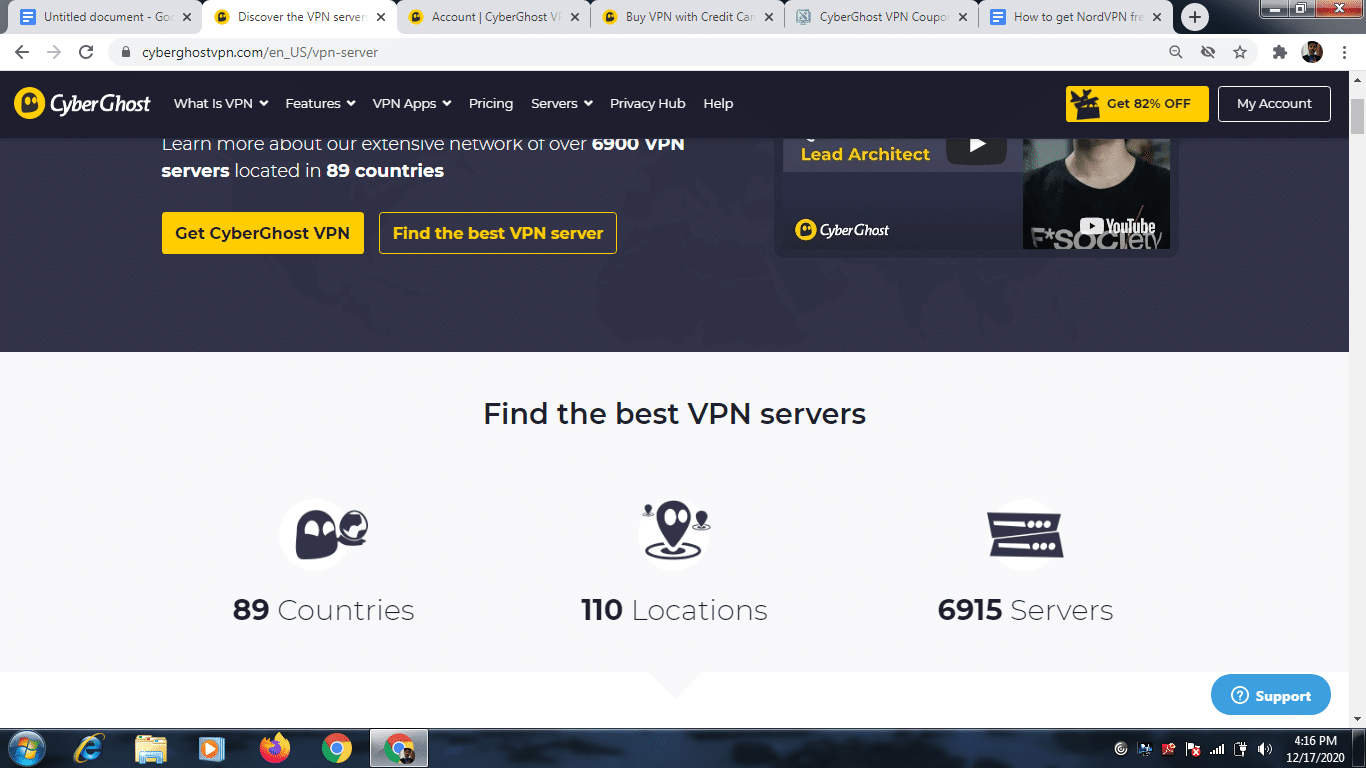Click the Adobe Reader updater tray icon
The height and width of the screenshot is (768, 1366).
coord(1168,748)
